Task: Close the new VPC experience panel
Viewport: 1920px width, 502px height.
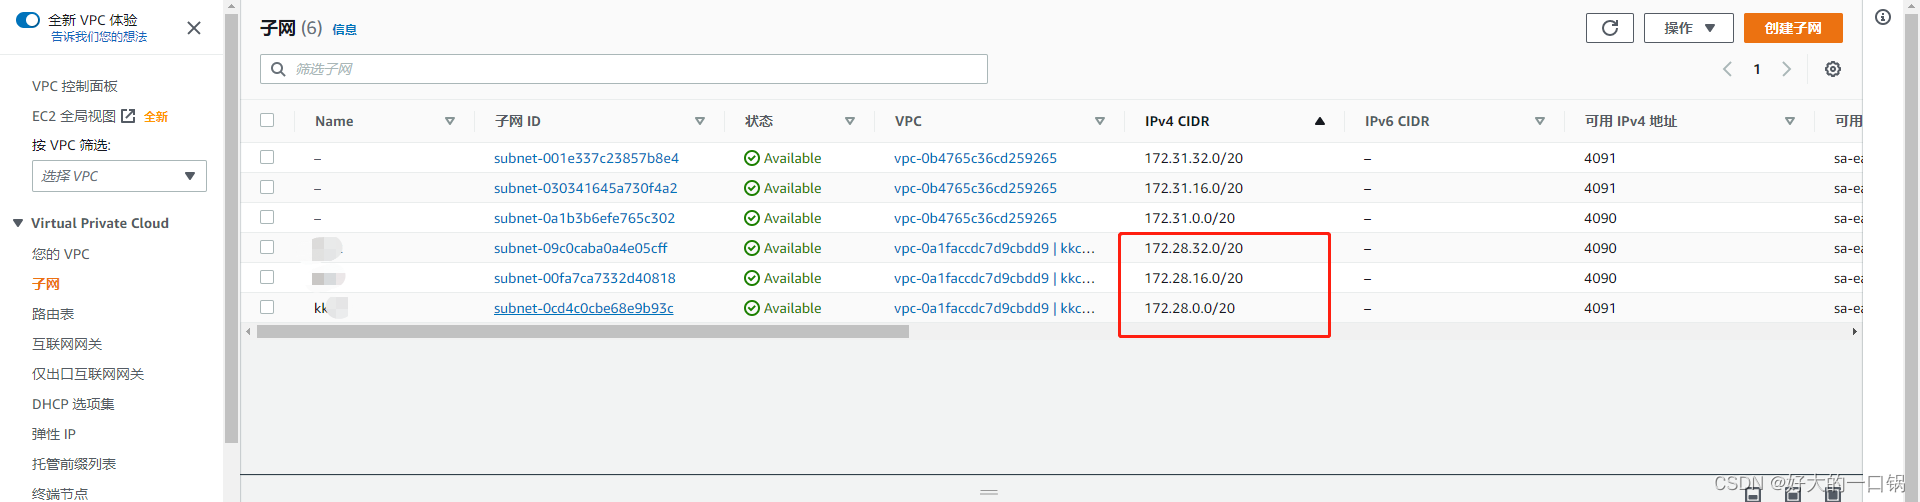Action: tap(194, 28)
